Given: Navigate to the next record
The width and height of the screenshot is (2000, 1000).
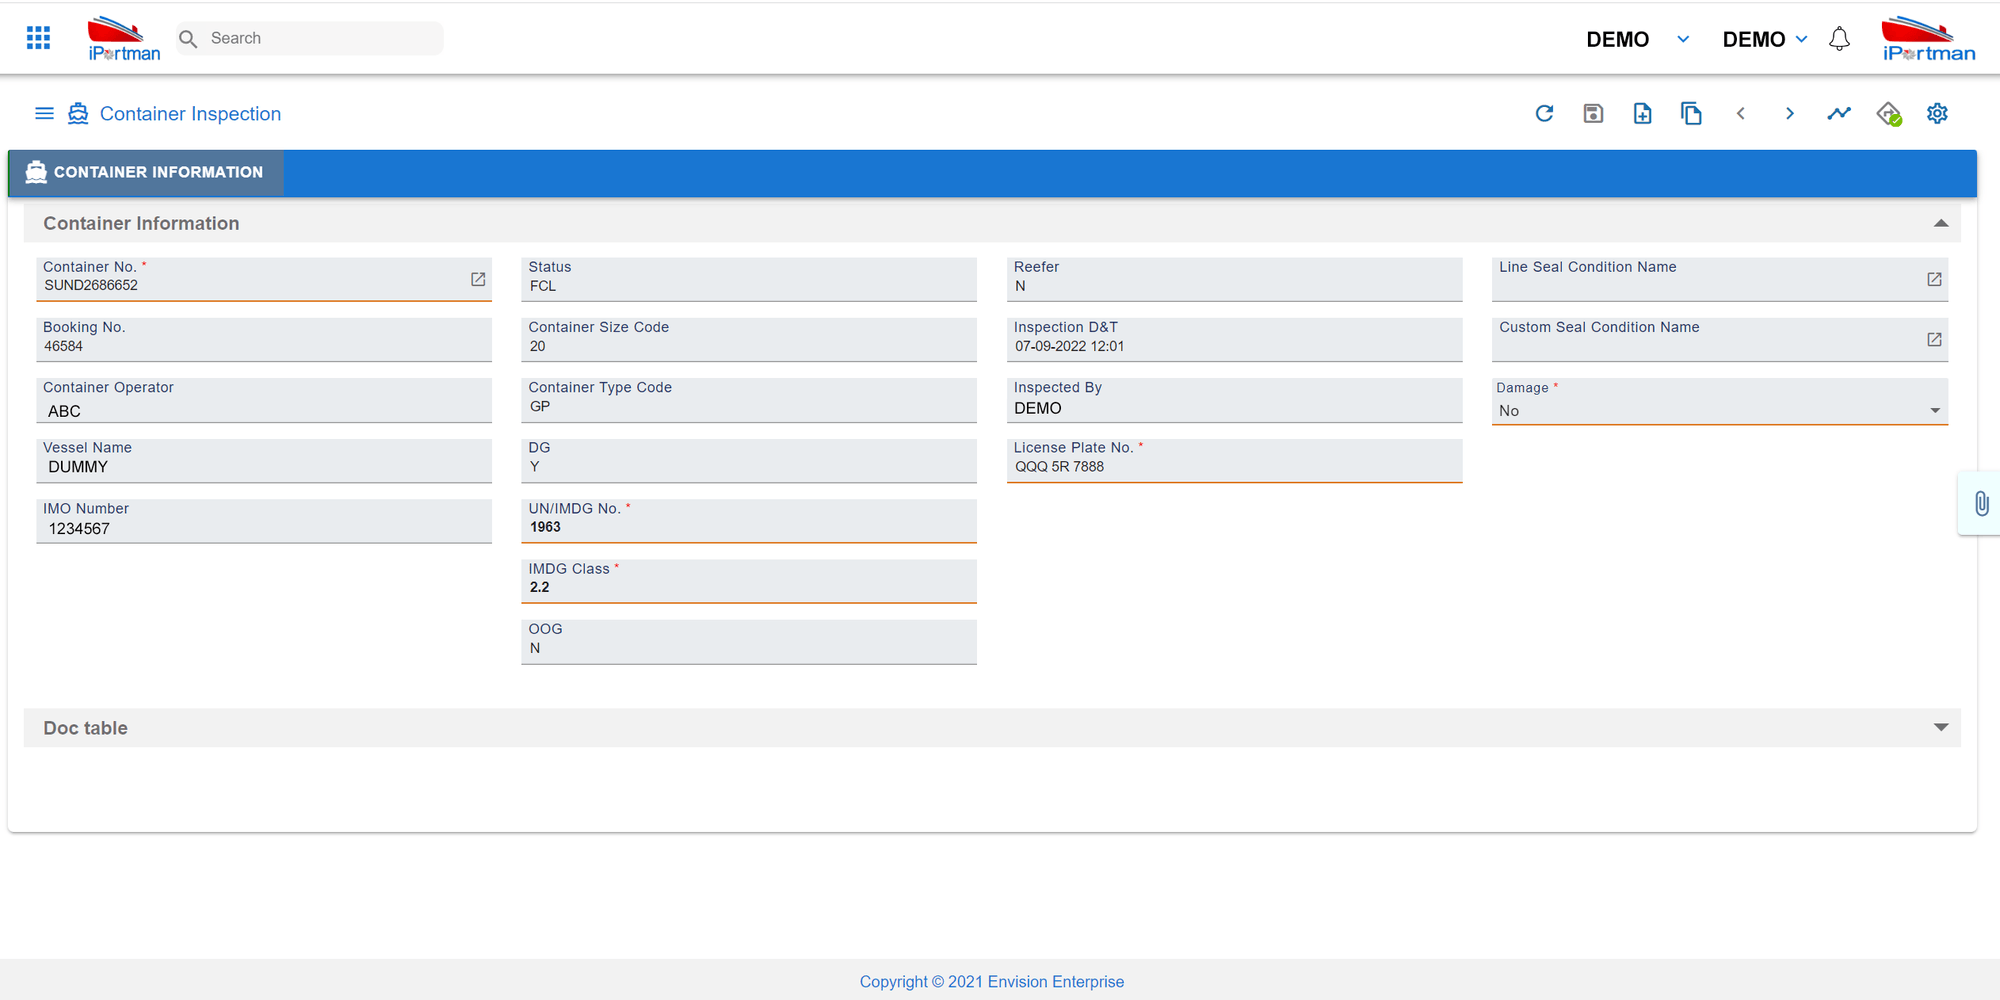Looking at the screenshot, I should [x=1789, y=113].
